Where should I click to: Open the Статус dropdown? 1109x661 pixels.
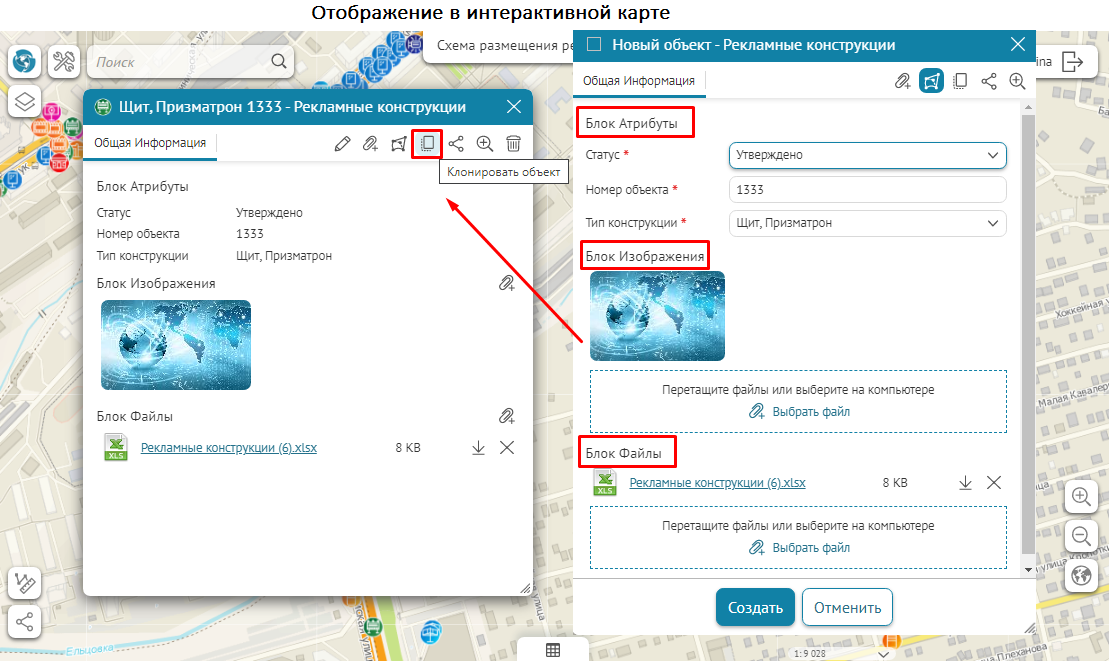pyautogui.click(x=867, y=155)
